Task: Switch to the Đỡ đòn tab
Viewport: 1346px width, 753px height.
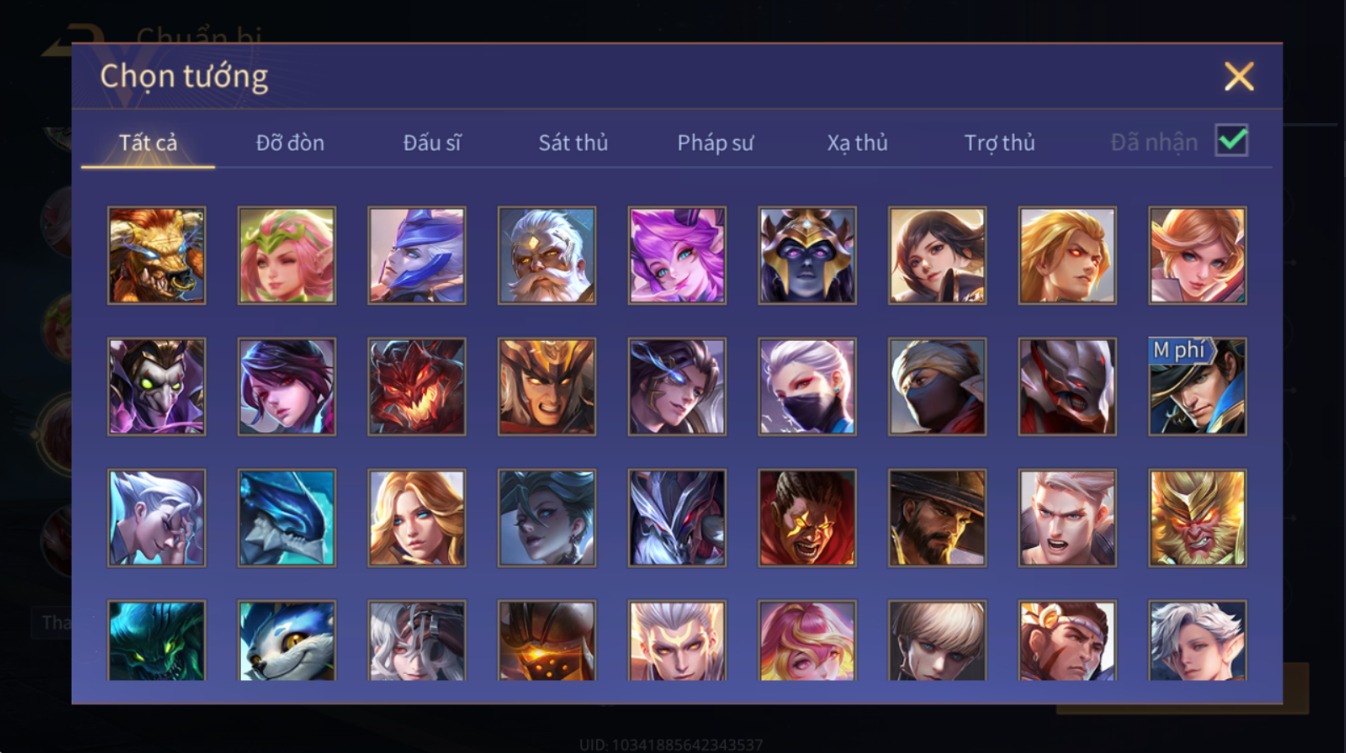Action: pos(290,143)
